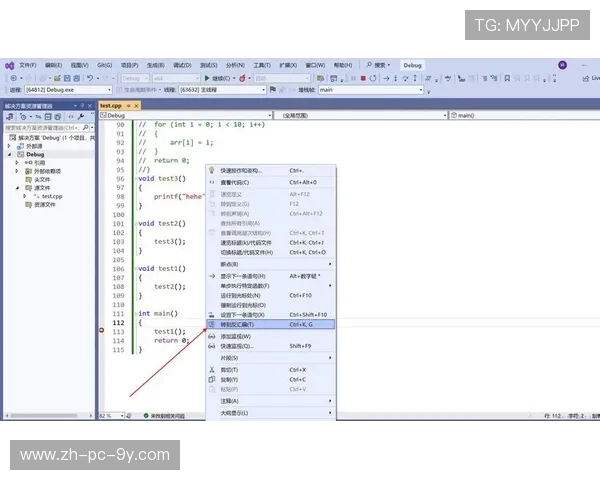The width and height of the screenshot is (600, 480).
Task: Click the Step Out up-arrow icon
Action: click(415, 78)
